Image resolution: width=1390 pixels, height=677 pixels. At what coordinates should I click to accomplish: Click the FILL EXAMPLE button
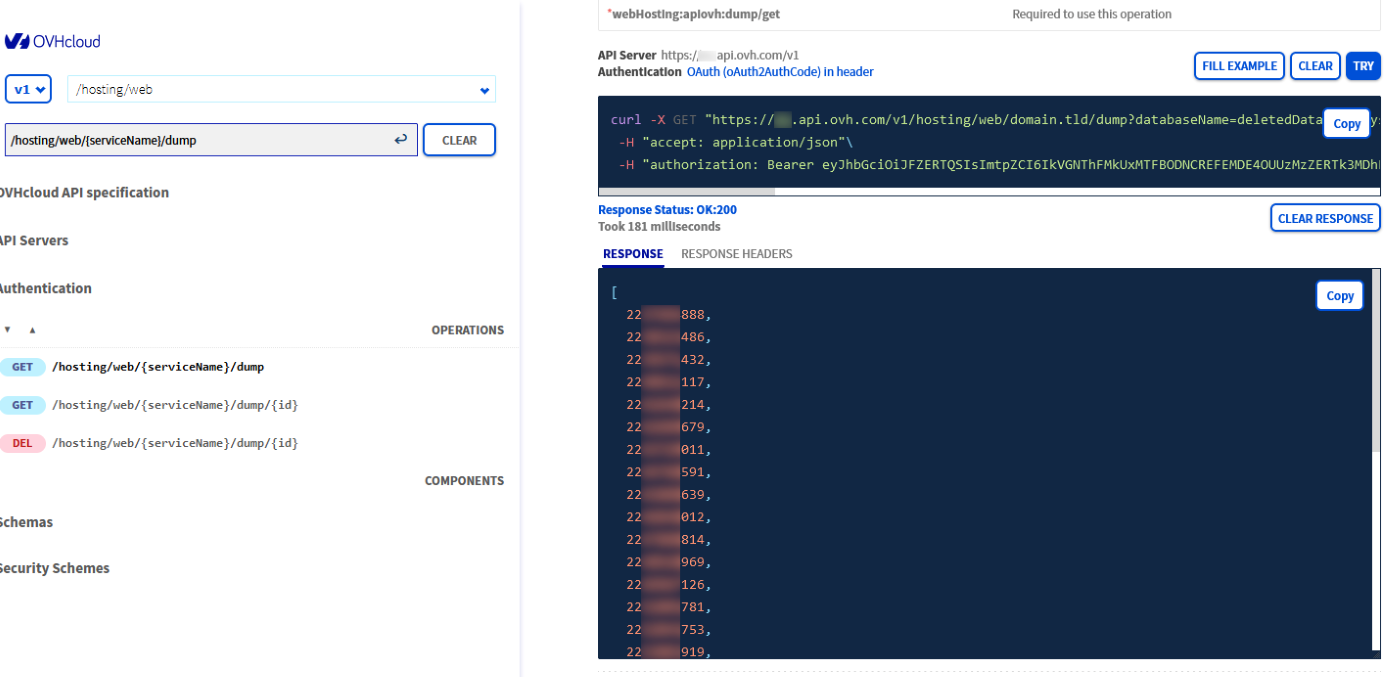pos(1239,66)
